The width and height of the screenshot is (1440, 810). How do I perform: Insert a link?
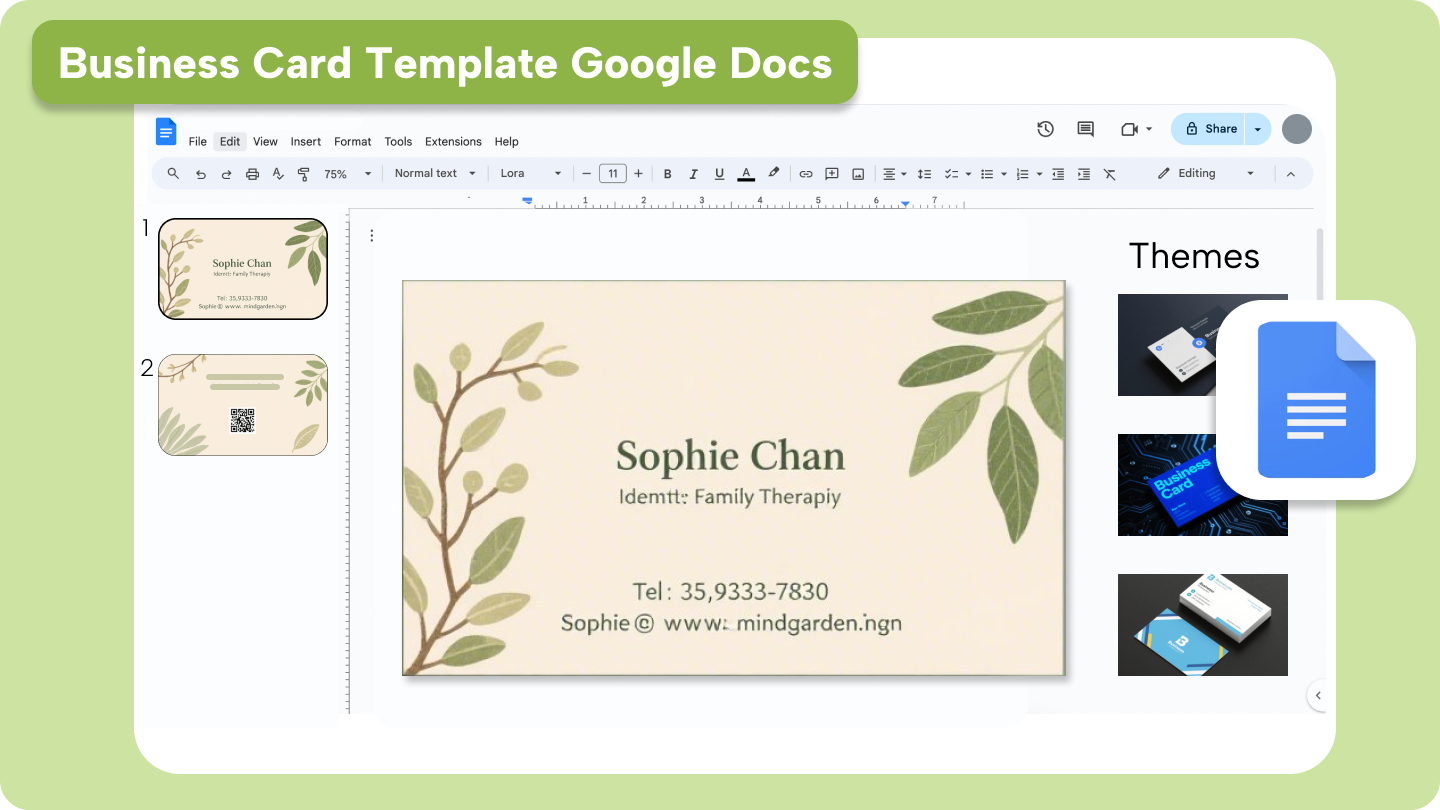coord(806,173)
